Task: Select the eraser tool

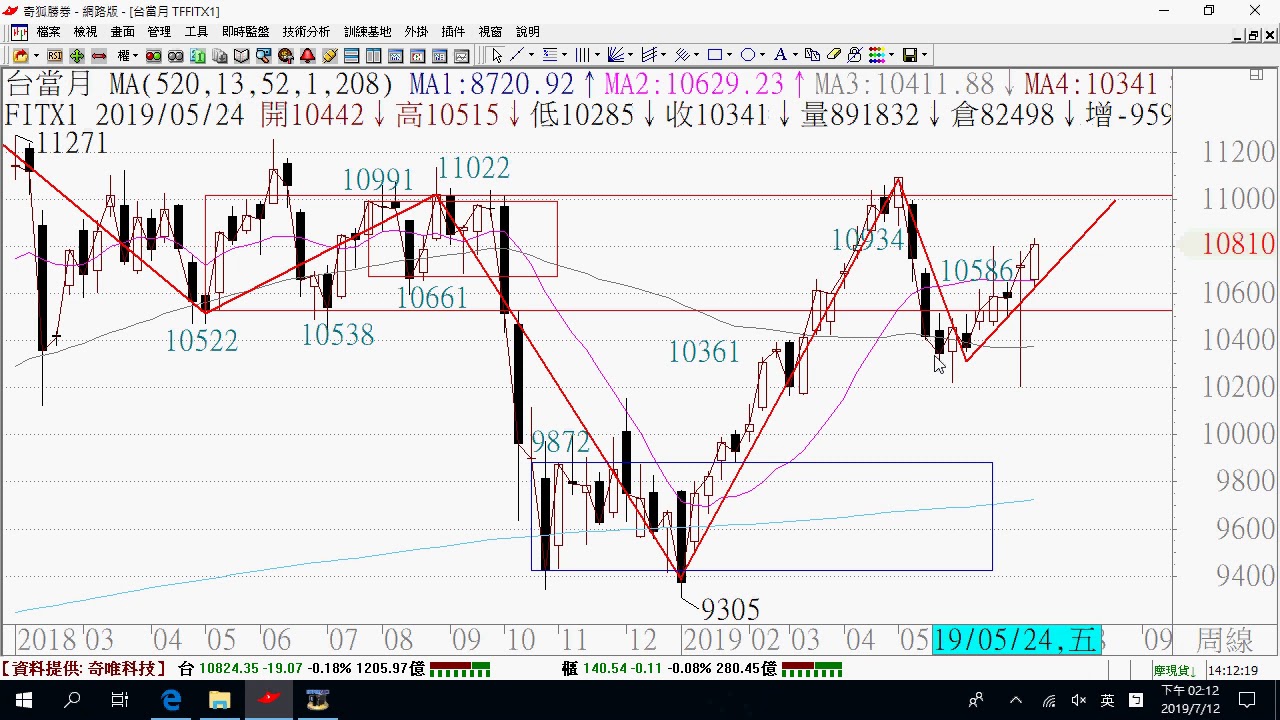Action: pyautogui.click(x=833, y=55)
